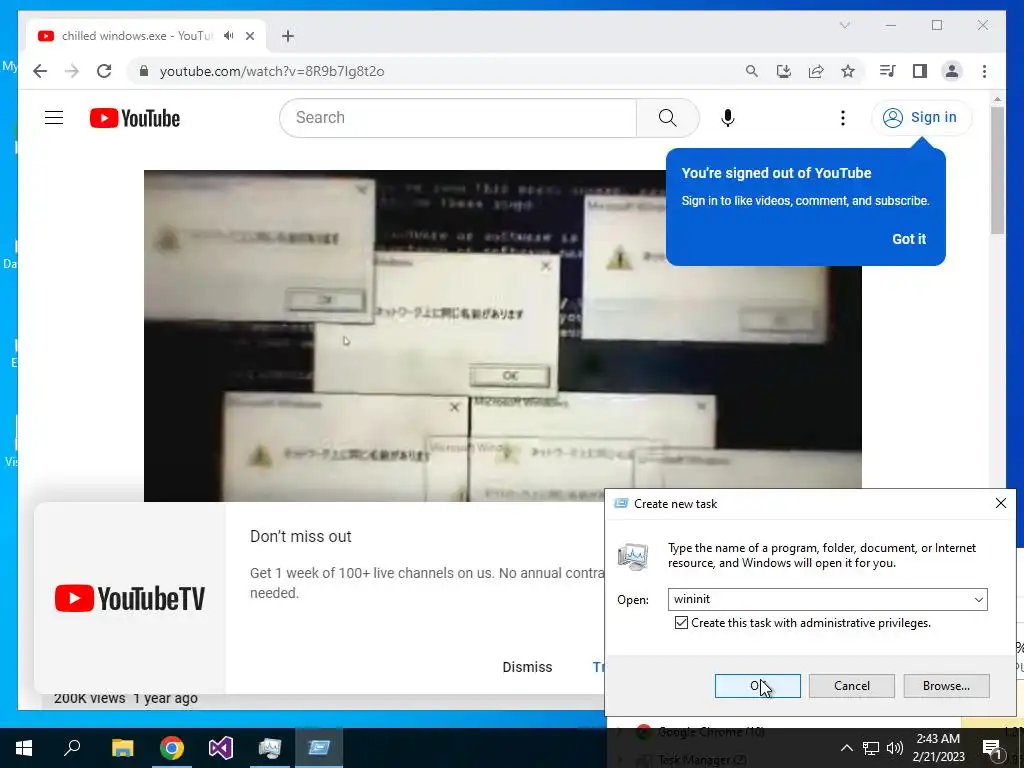View site info via the lock icon

(144, 71)
